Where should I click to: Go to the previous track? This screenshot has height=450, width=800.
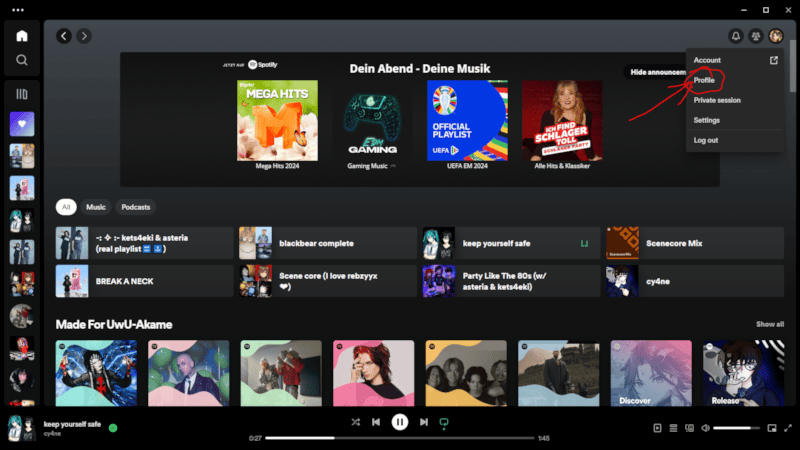coord(376,422)
